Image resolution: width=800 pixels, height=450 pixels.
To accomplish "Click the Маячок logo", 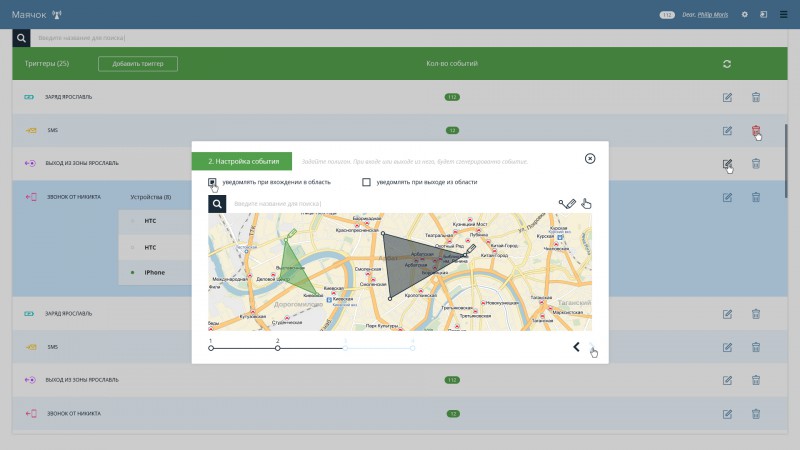I will pyautogui.click(x=36, y=15).
